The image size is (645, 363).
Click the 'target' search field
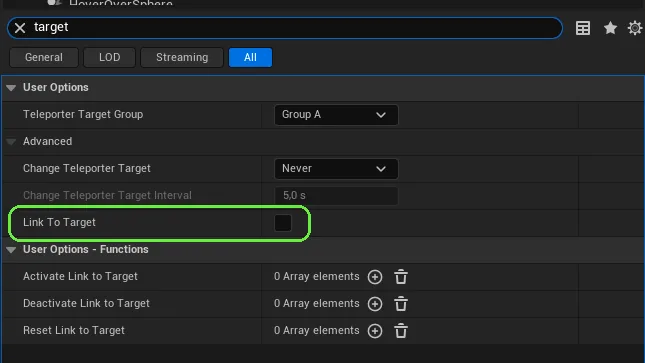(285, 28)
